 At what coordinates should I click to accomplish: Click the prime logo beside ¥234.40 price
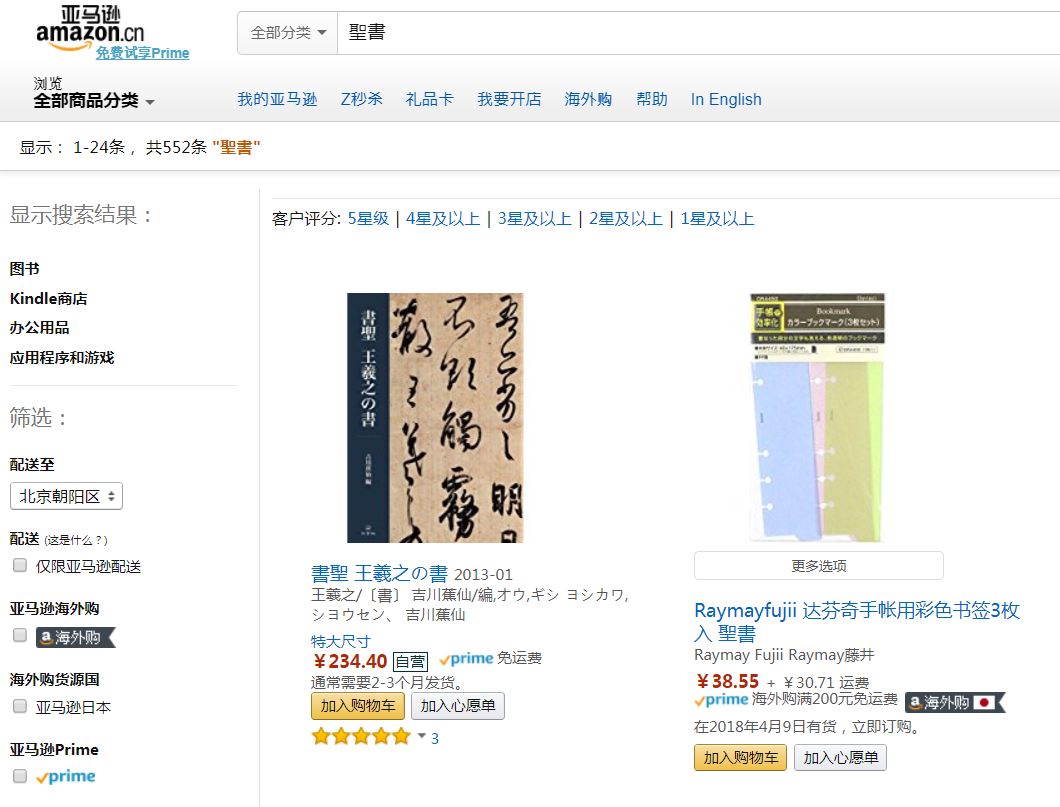(466, 658)
